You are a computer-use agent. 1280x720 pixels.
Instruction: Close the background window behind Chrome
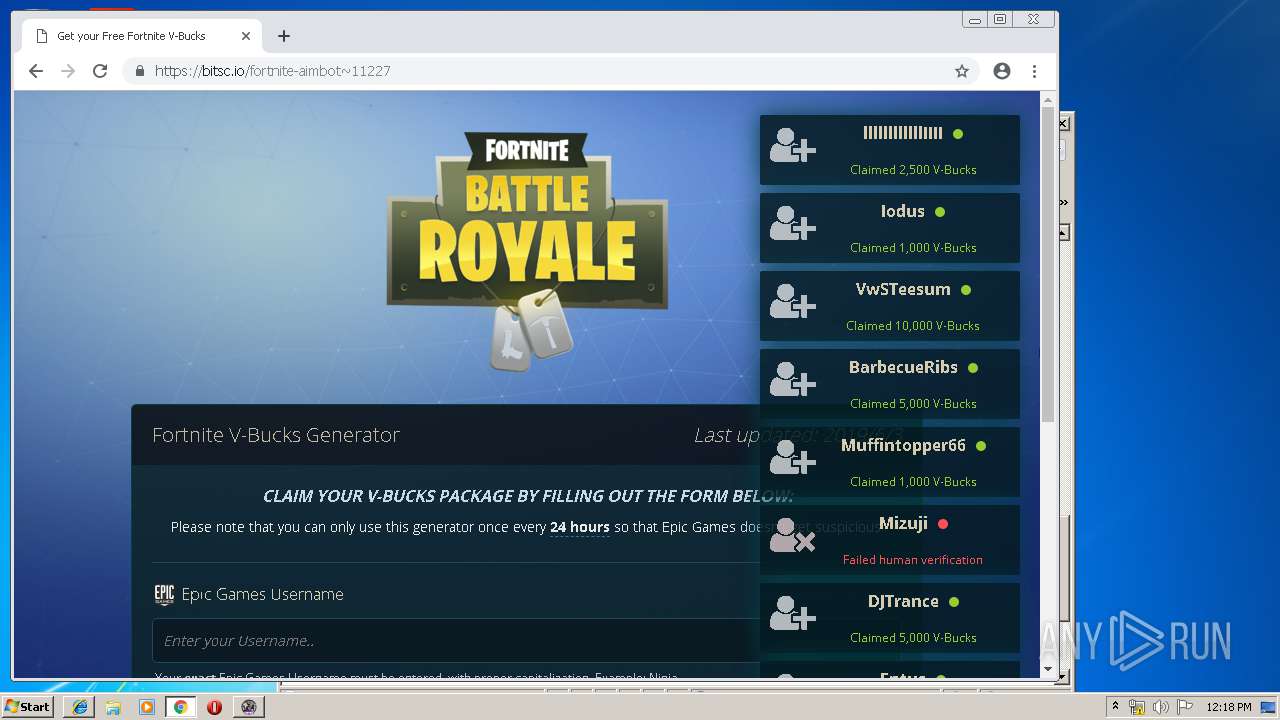coord(1064,124)
